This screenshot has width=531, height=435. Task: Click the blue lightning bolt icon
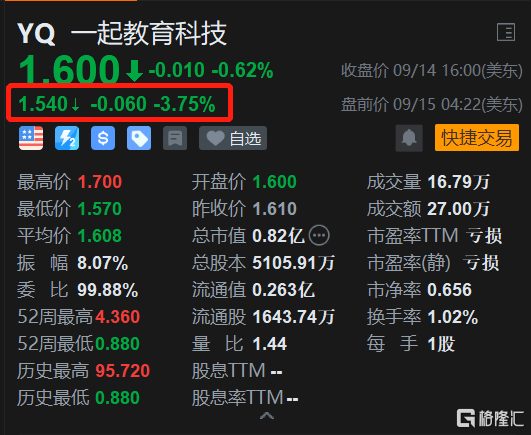67,138
